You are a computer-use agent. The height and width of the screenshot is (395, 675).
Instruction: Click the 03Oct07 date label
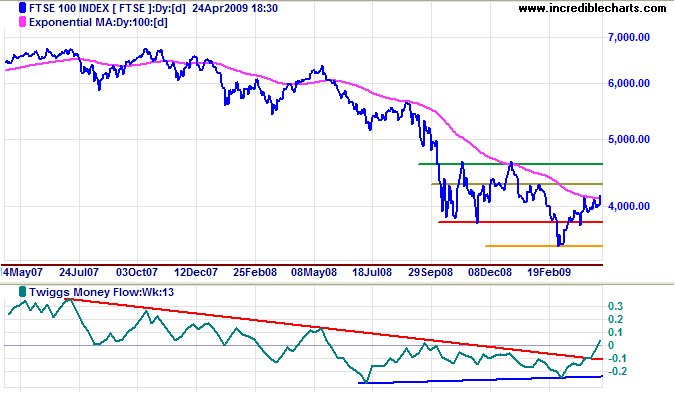[x=137, y=272]
